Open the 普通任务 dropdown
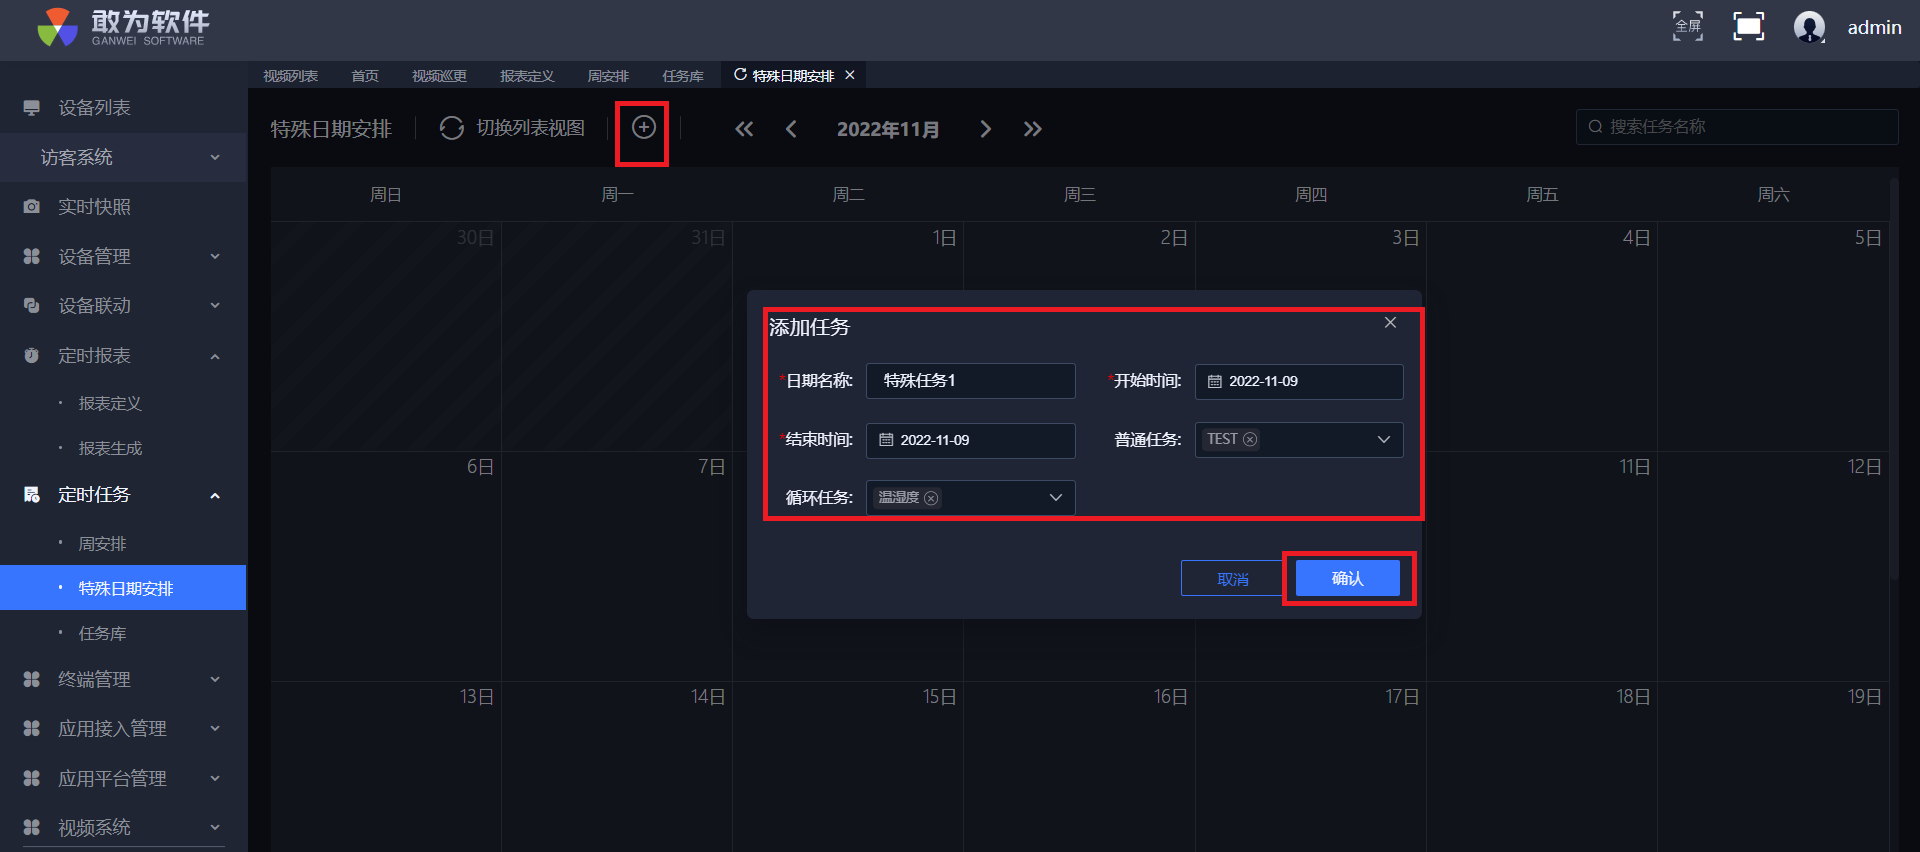 [x=1384, y=440]
